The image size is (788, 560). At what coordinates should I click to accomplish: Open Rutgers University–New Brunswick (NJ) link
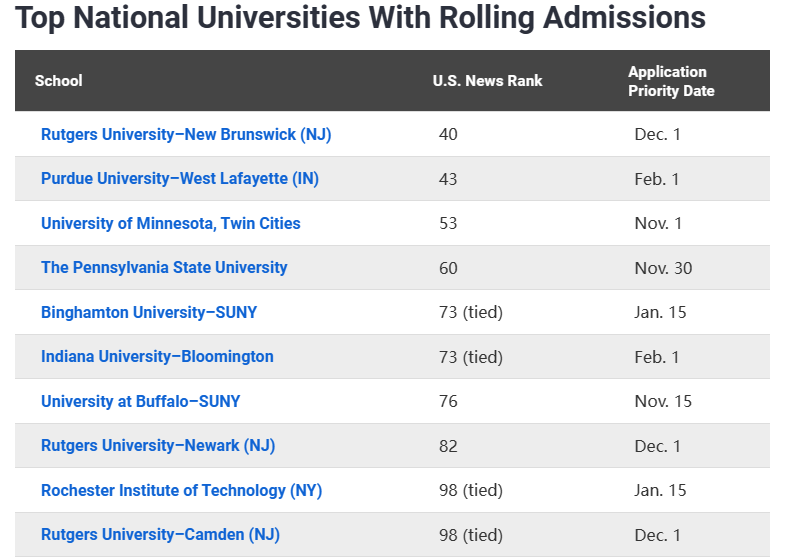point(186,135)
